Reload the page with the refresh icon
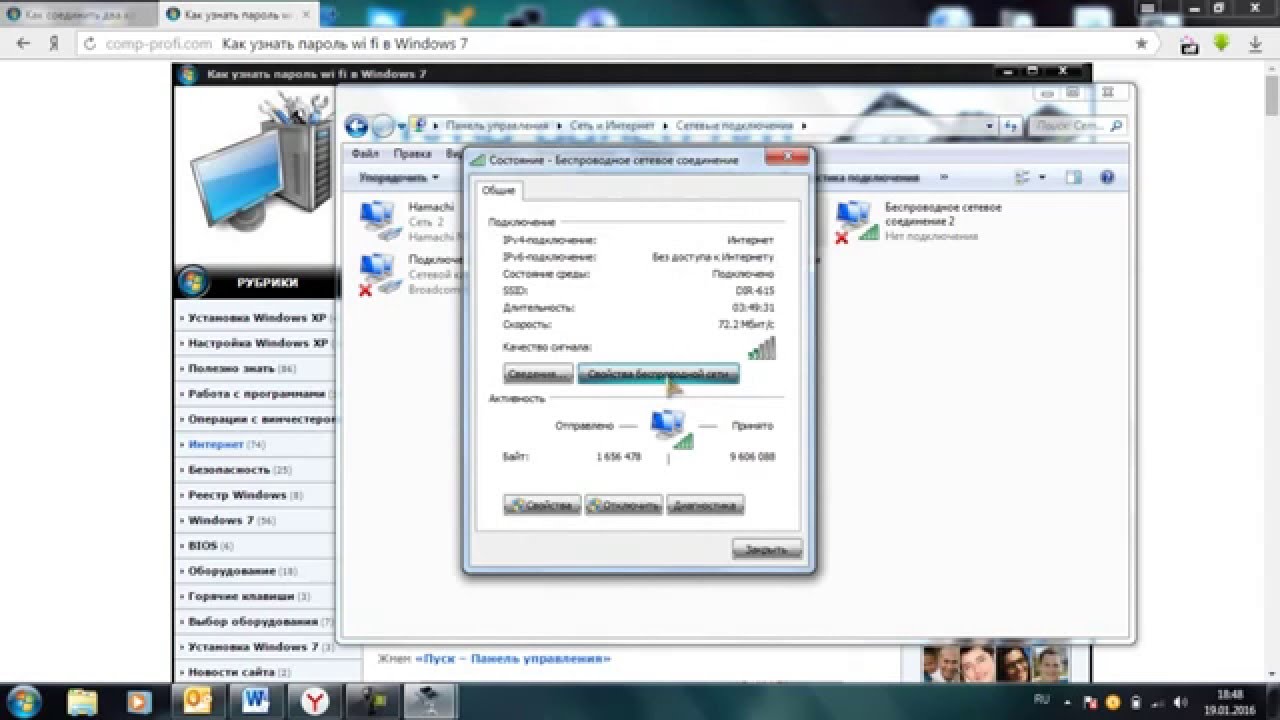Viewport: 1280px width, 720px height. coord(90,44)
